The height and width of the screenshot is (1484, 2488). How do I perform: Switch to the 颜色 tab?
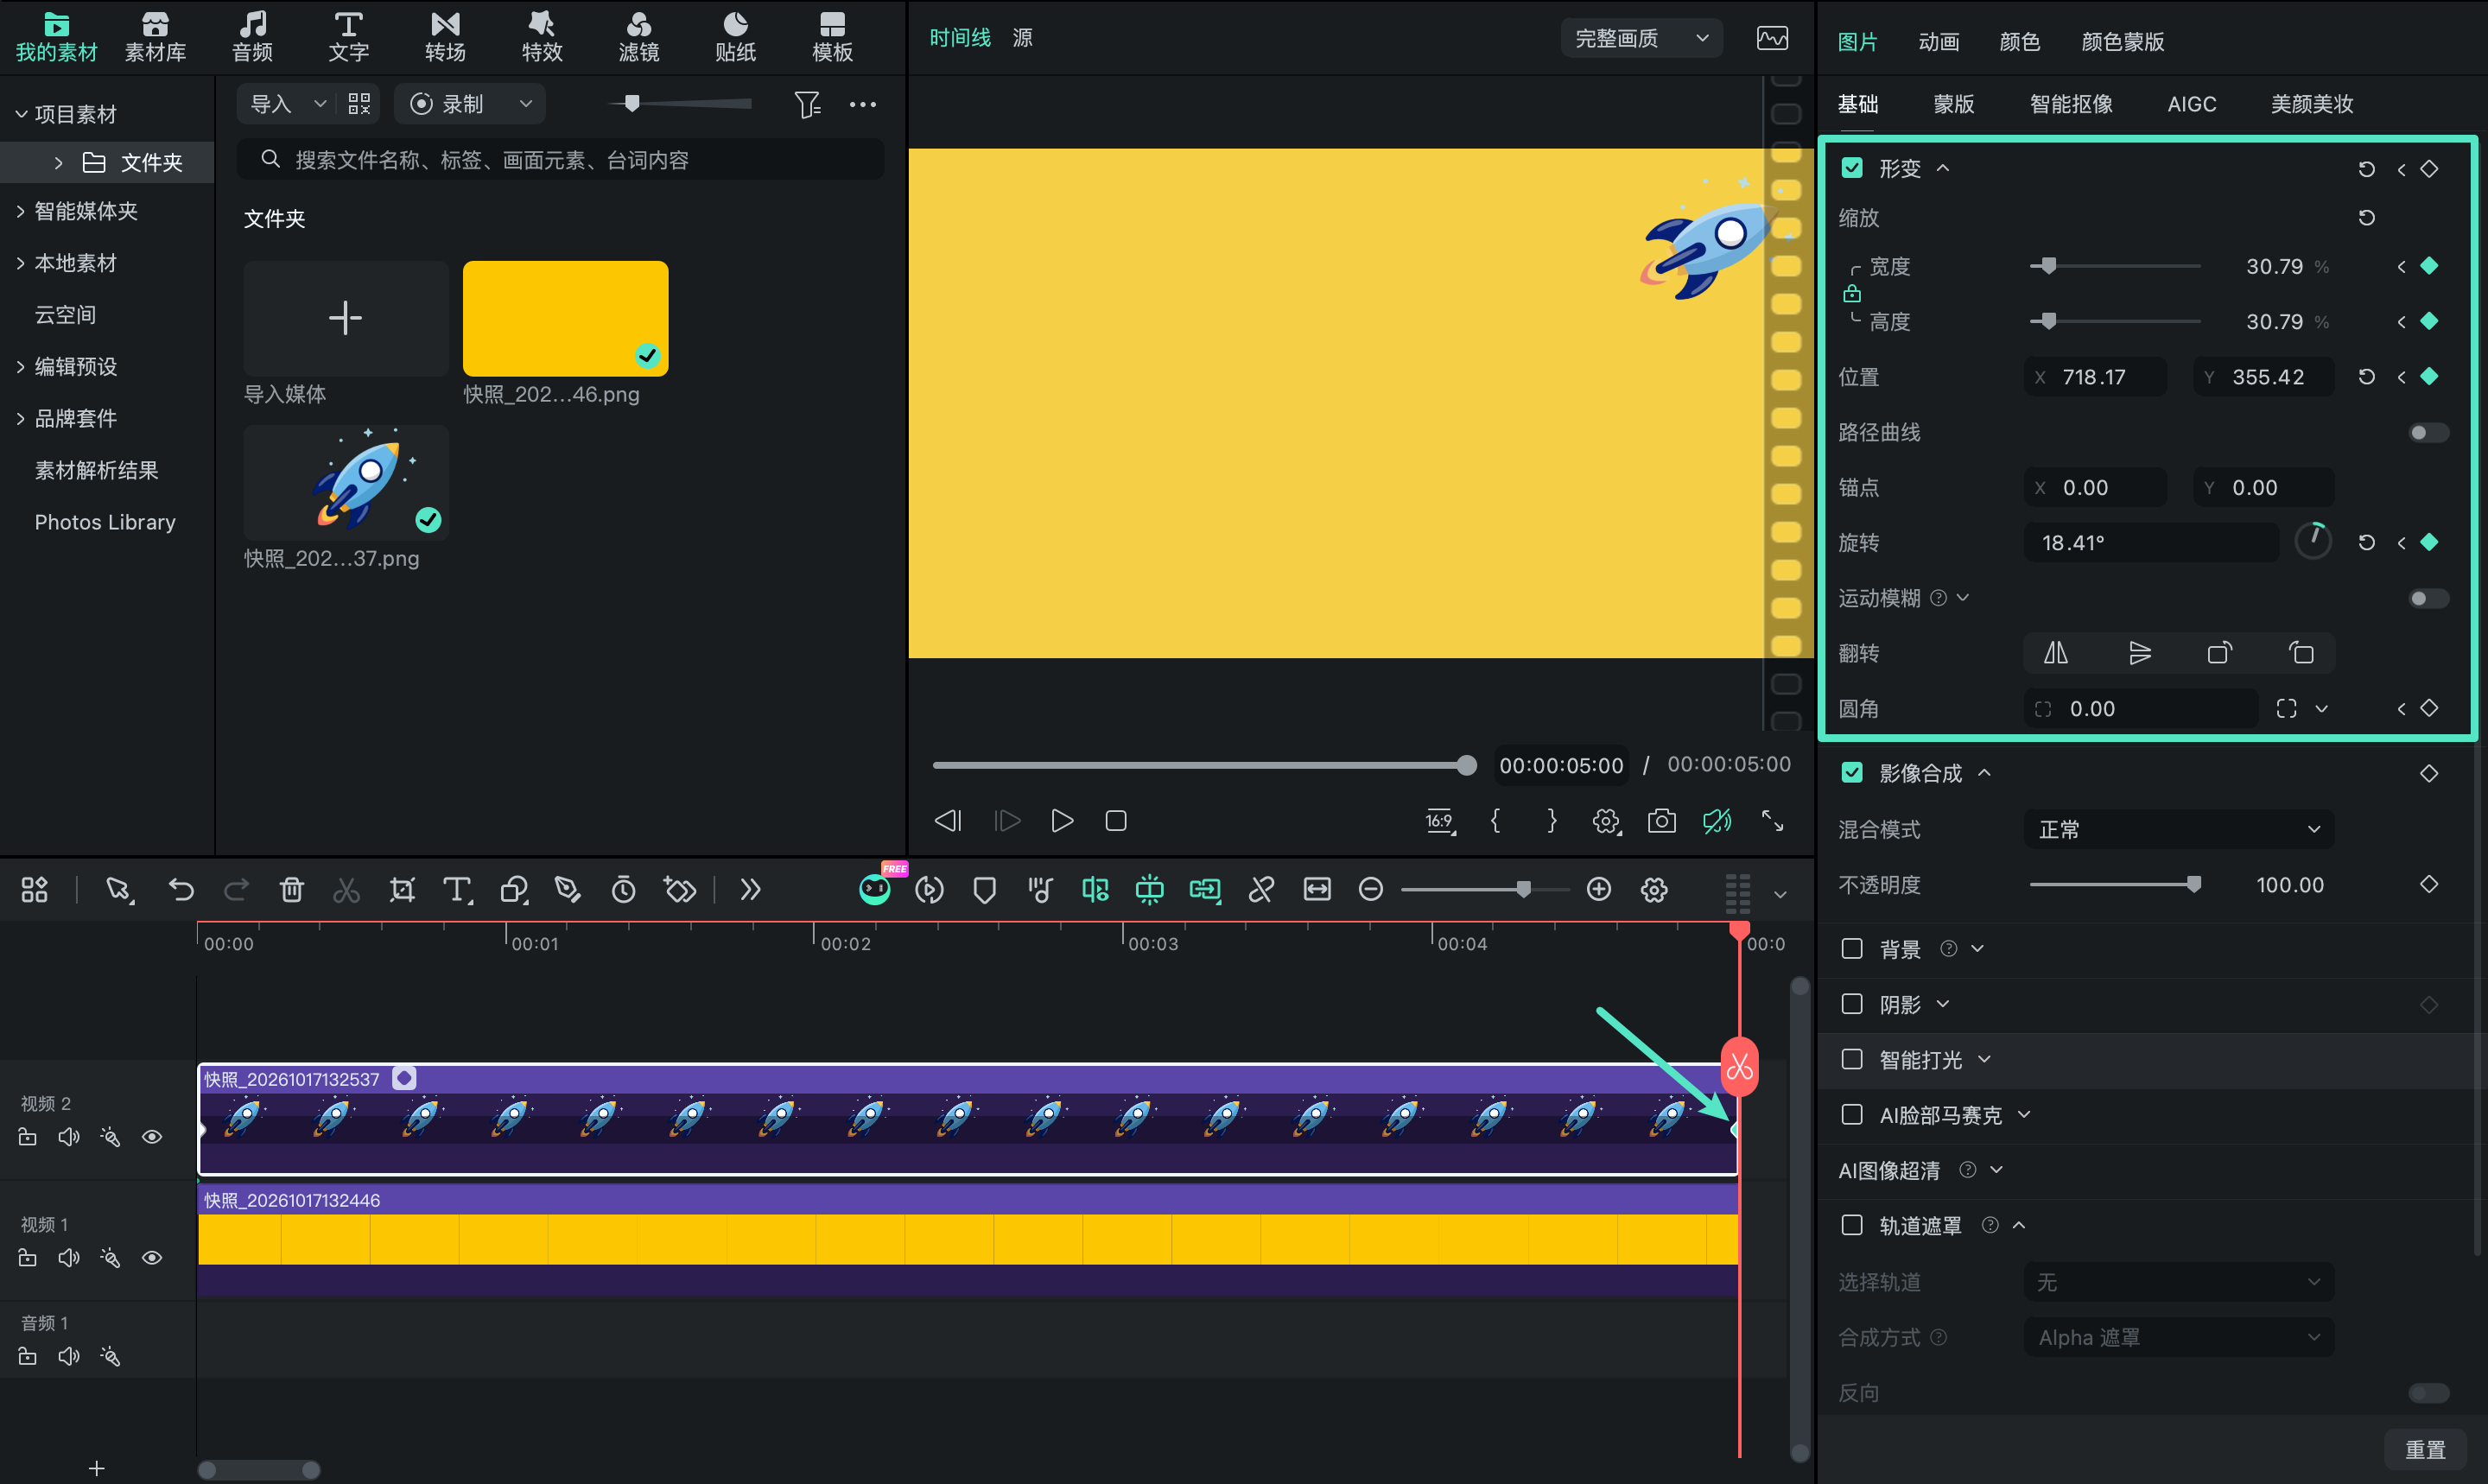tap(2019, 41)
